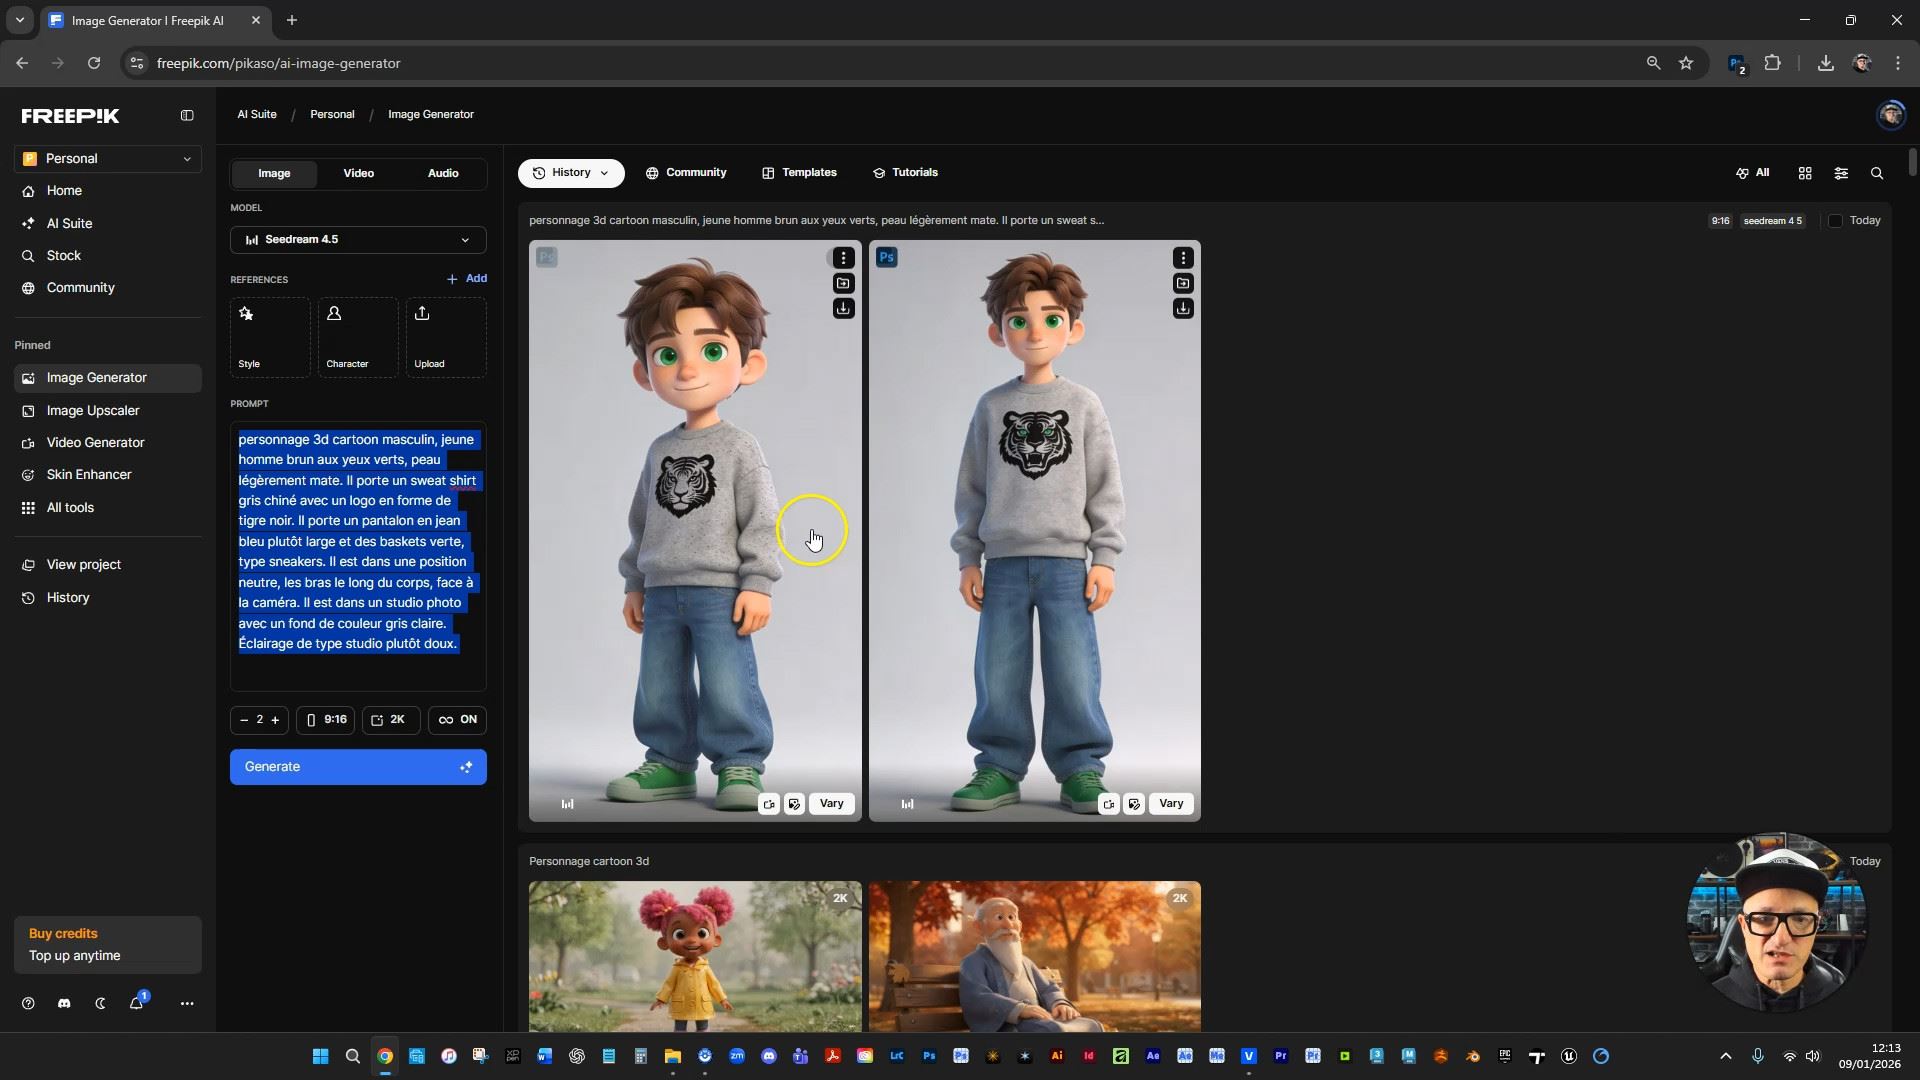Image resolution: width=1920 pixels, height=1080 pixels.
Task: Open the pink-haired girl thumbnail
Action: coord(695,955)
